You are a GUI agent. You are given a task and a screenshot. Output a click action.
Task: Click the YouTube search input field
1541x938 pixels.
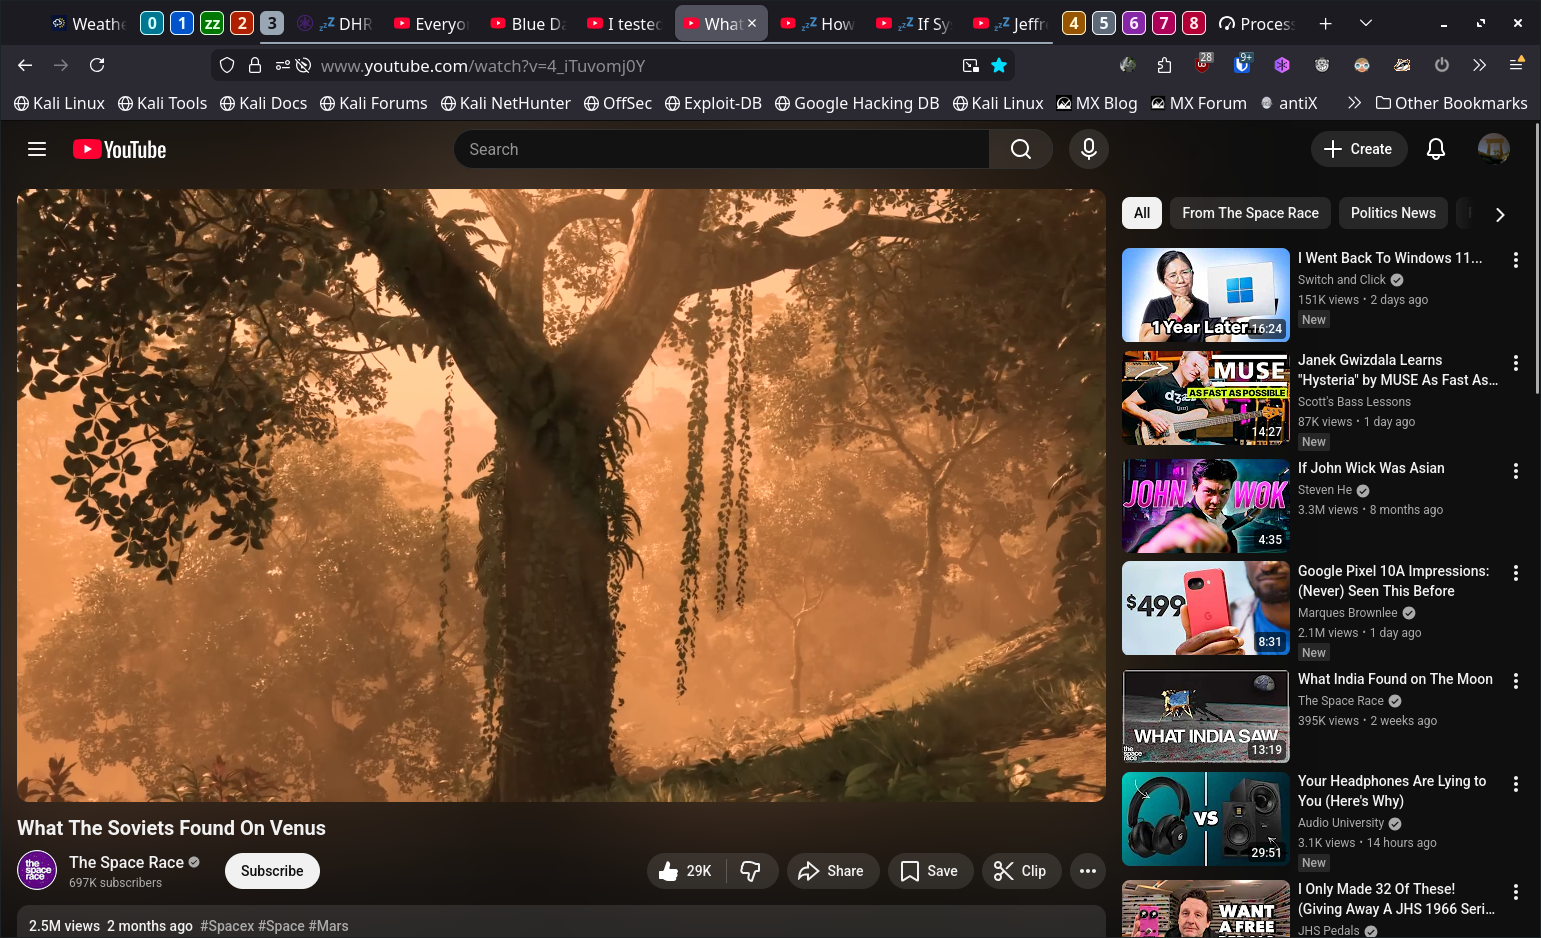pos(720,149)
